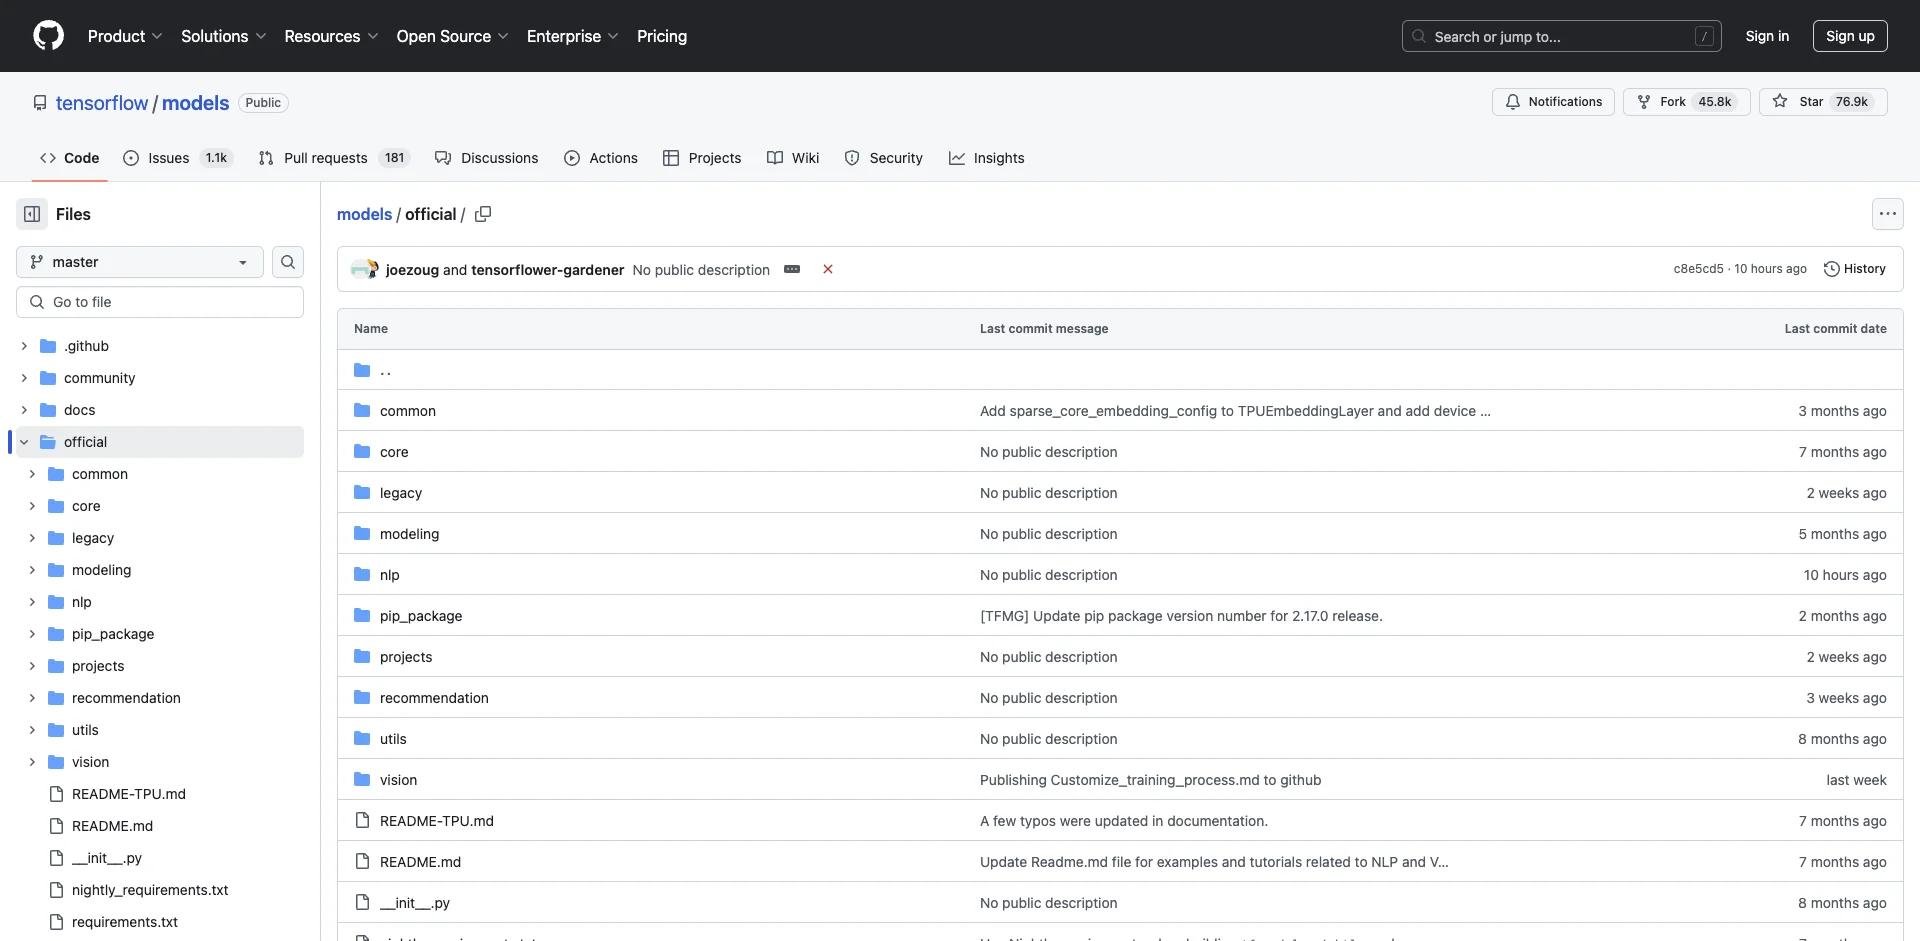Expand pip_package folder in sidebar tree

[x=32, y=634]
